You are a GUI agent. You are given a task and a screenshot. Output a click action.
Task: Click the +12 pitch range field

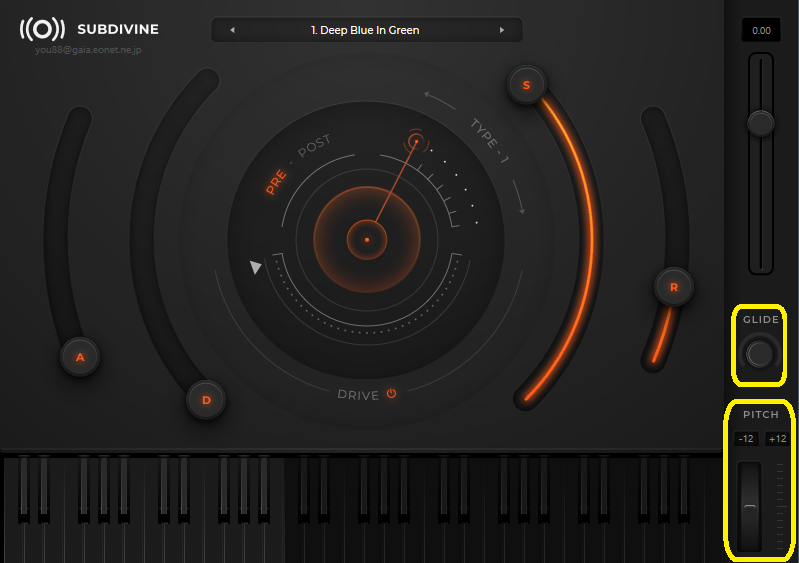[x=777, y=439]
